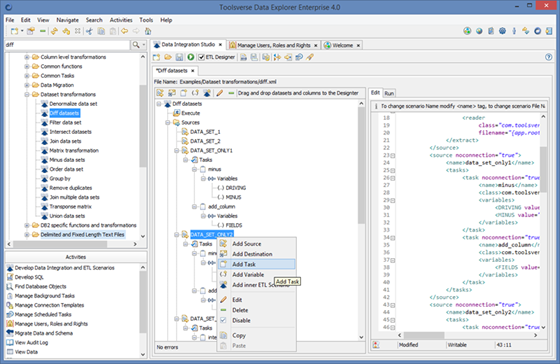The image size is (560, 364).
Task: Click the Add Source icon in scenario toolbar
Action: click(x=160, y=93)
